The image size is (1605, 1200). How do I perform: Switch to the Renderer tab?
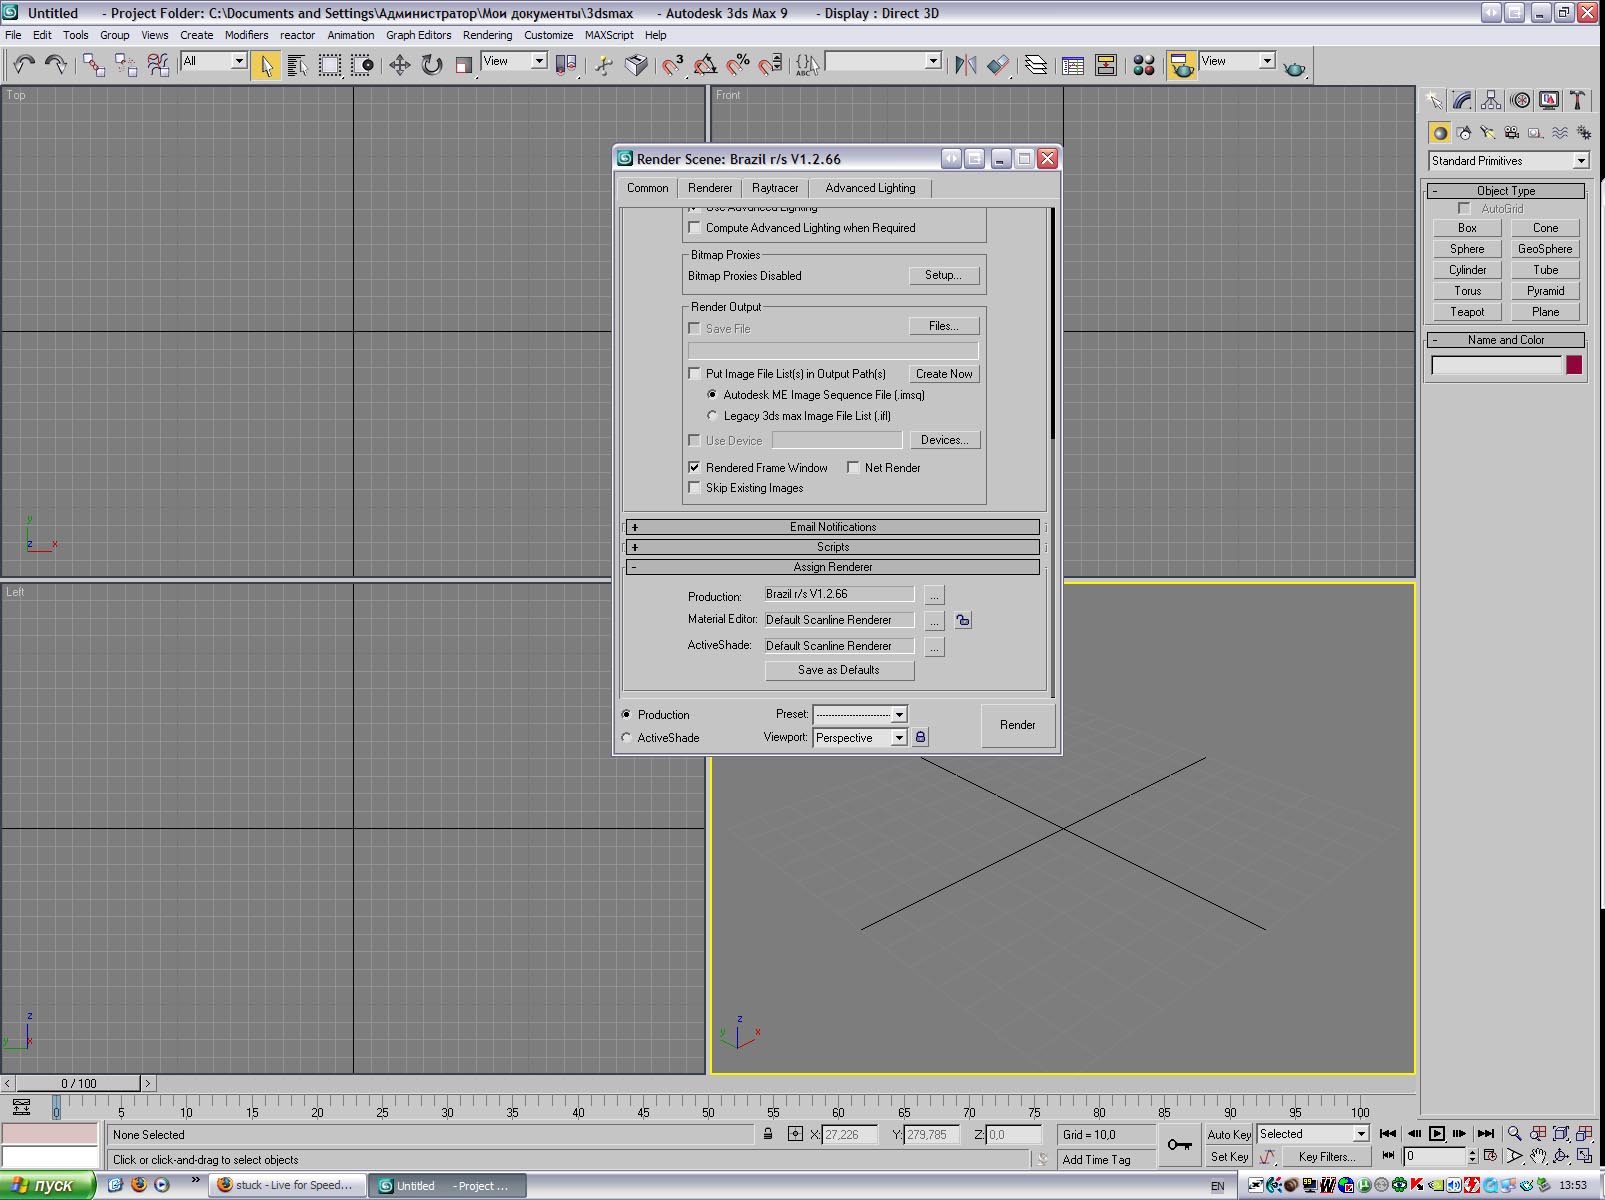710,188
